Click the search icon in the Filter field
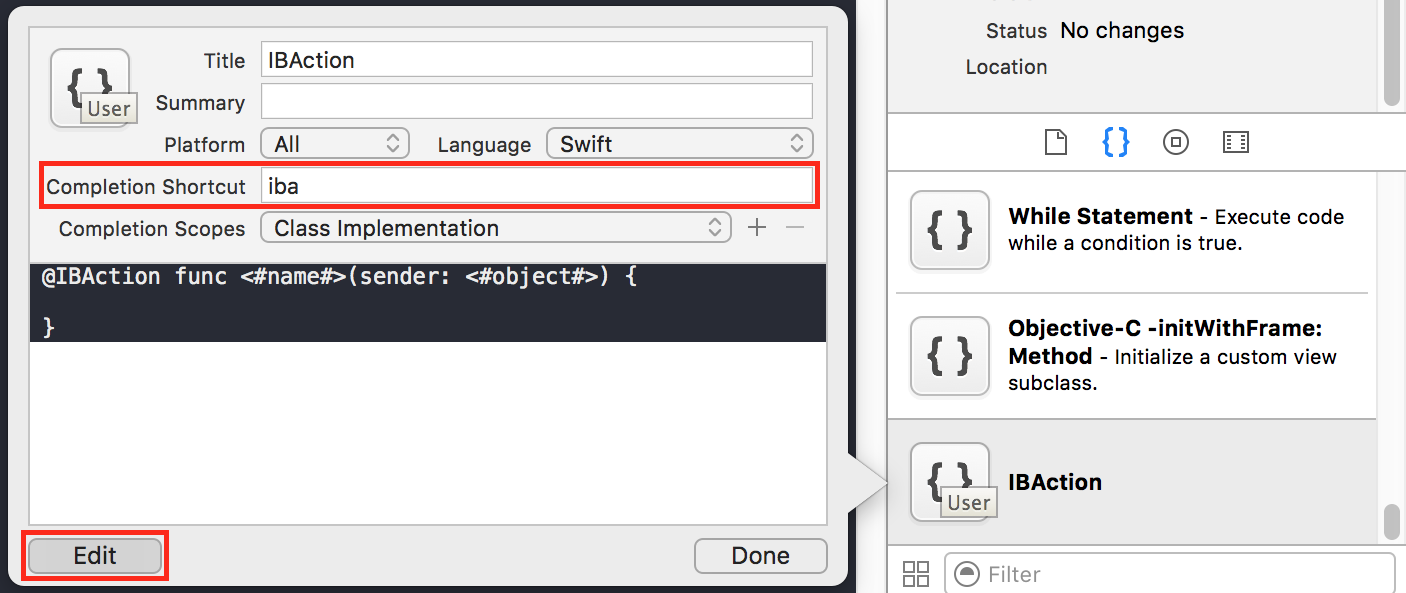This screenshot has height=593, width=1406. point(965,573)
